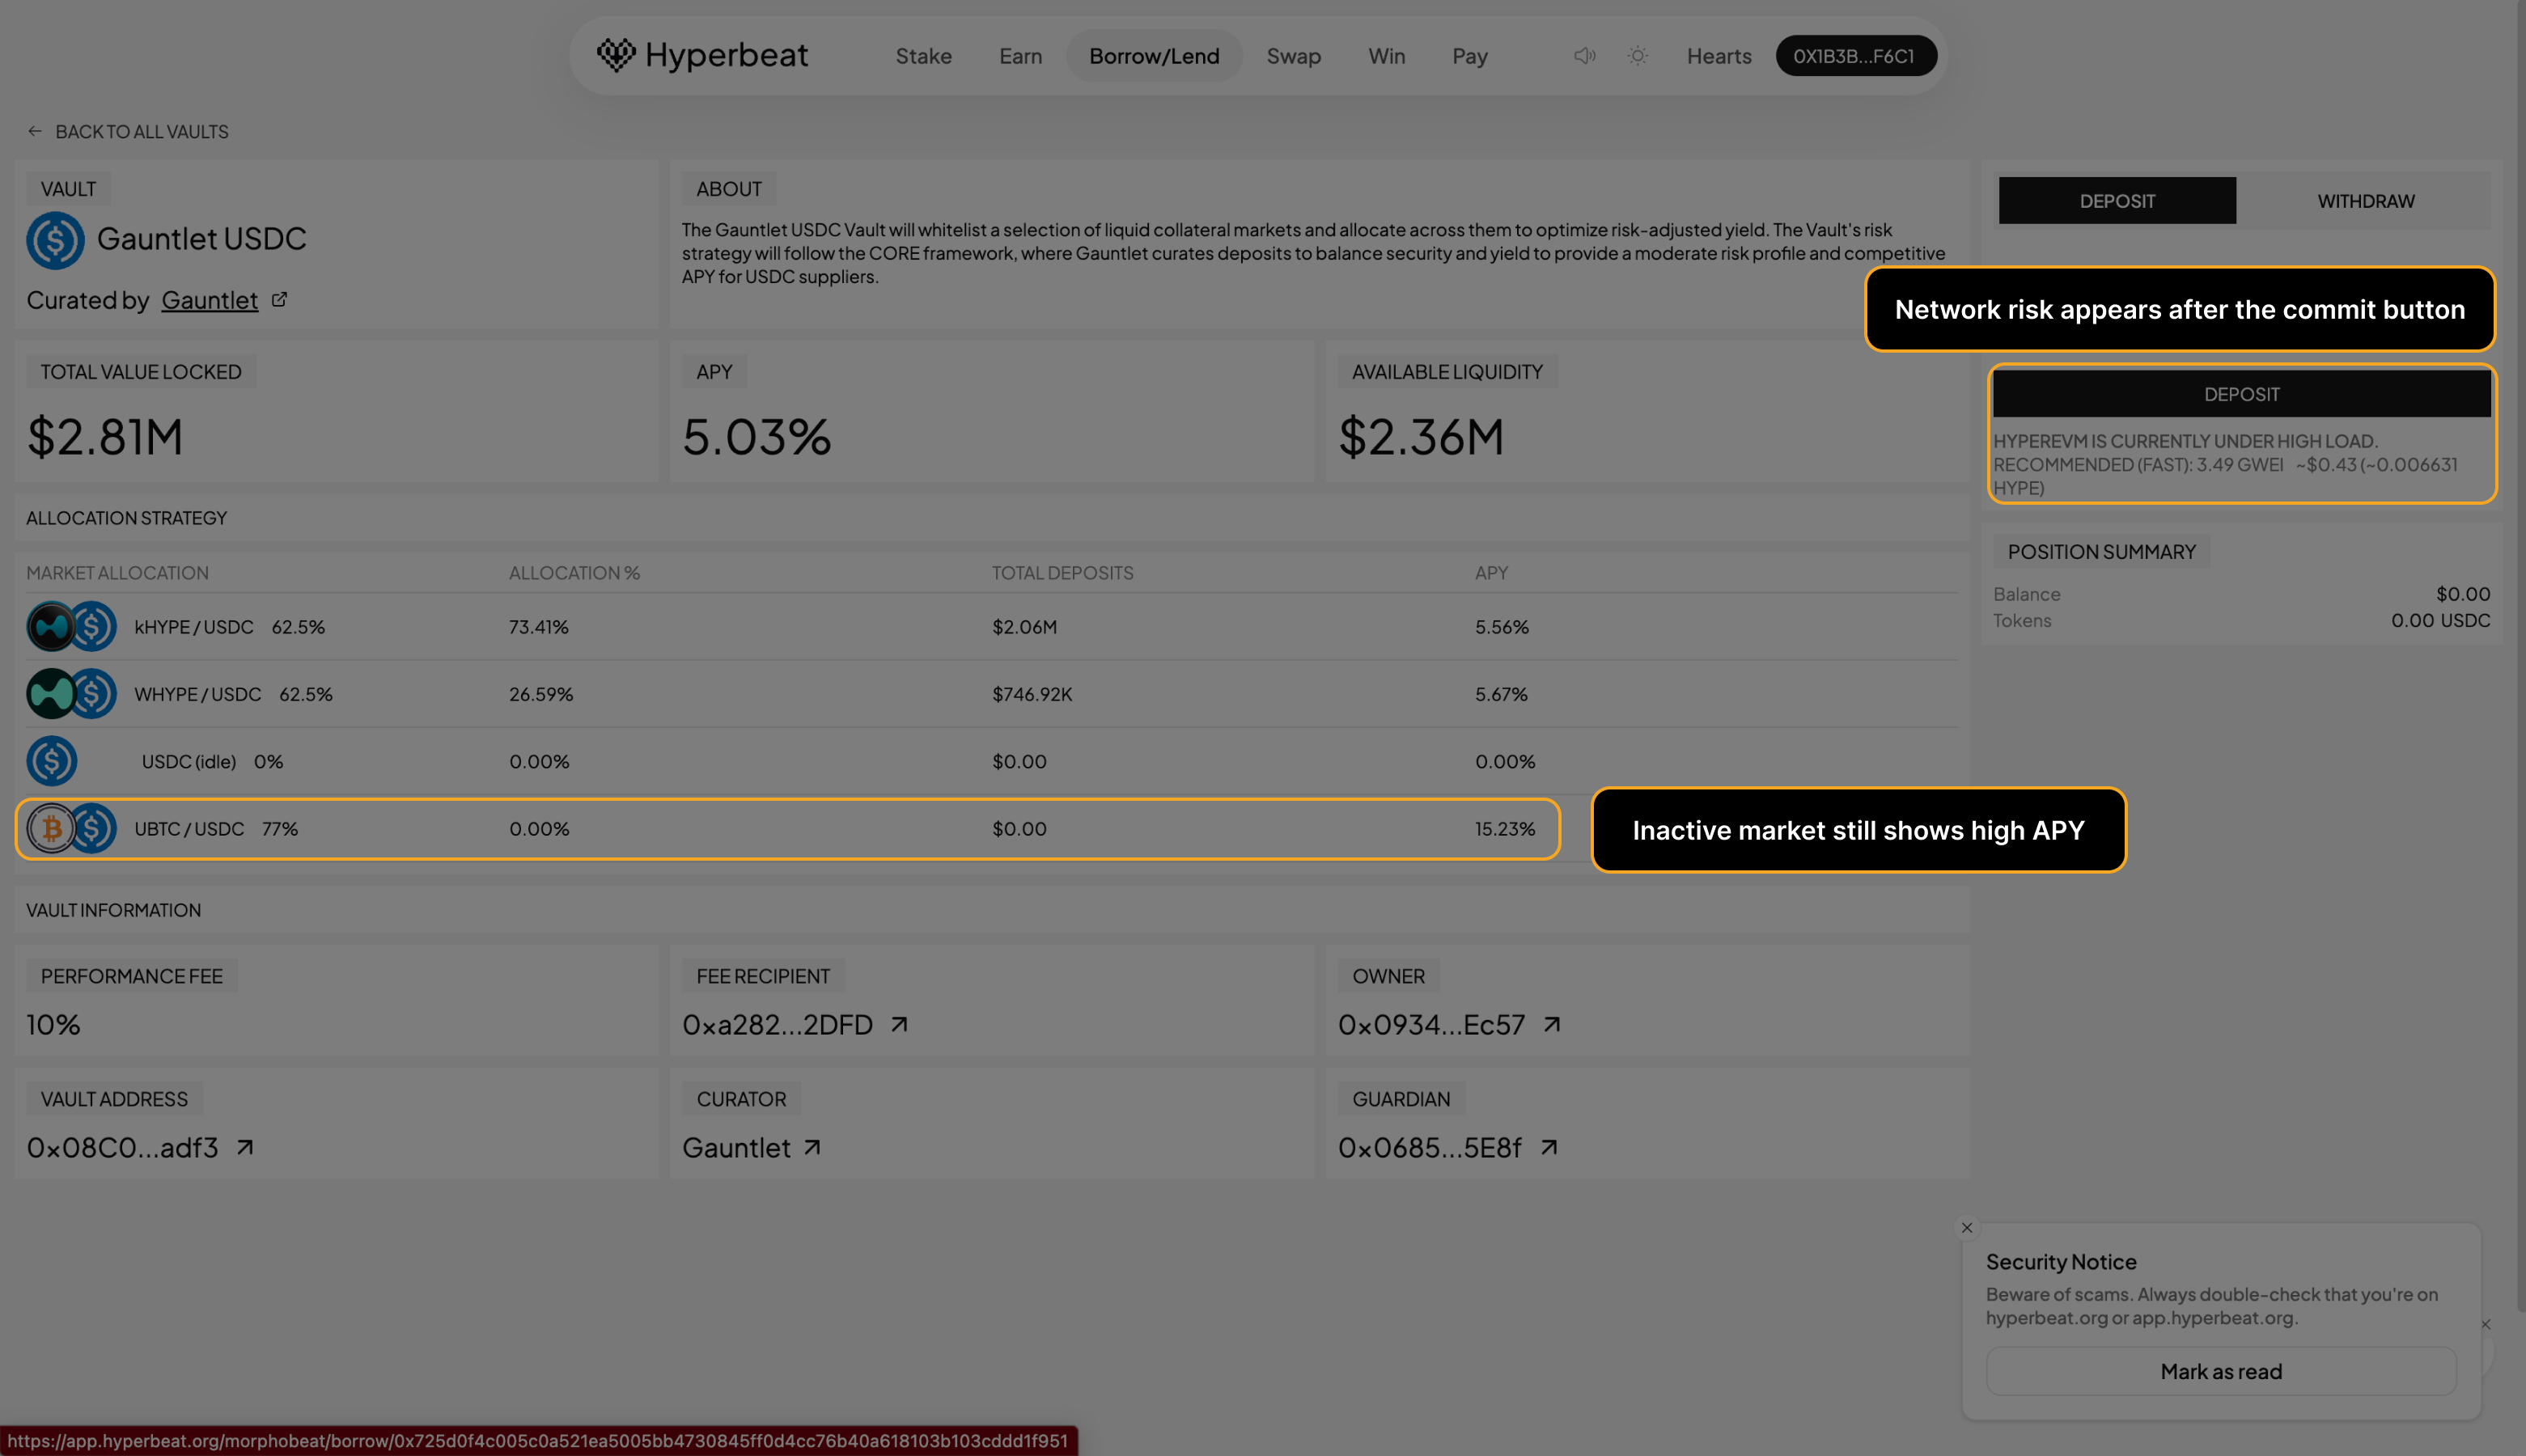Click the Allocation % column header
The image size is (2526, 1456).
click(574, 573)
